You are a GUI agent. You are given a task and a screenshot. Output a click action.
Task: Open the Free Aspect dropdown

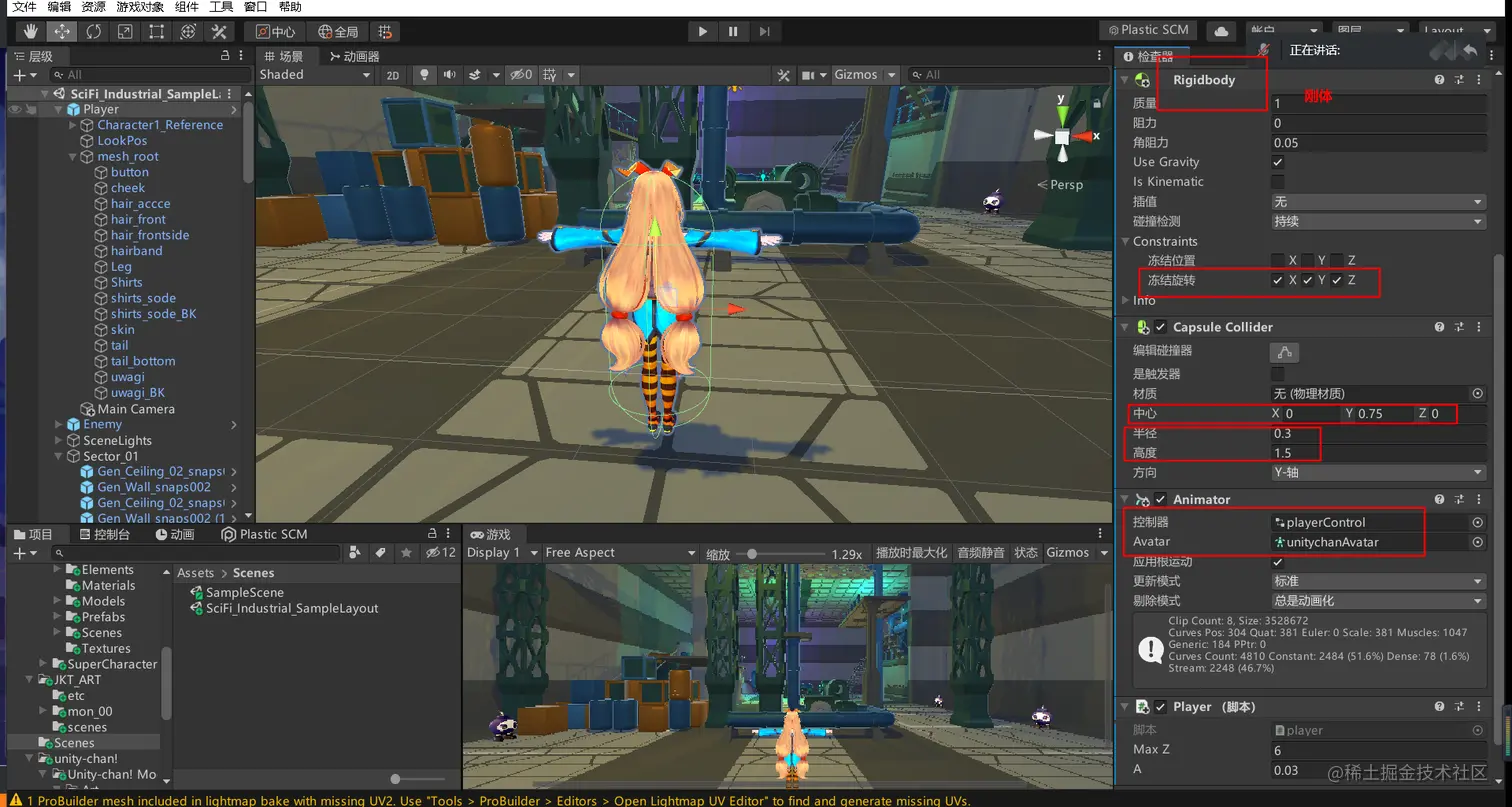620,553
